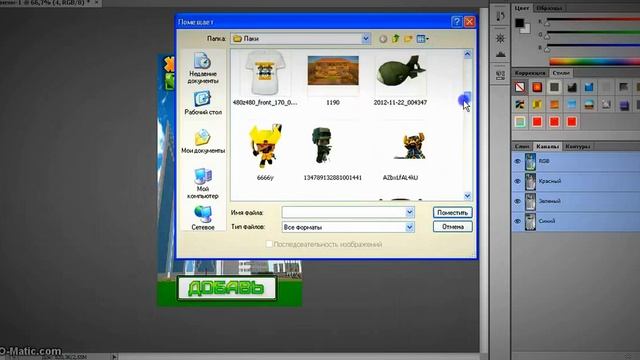
Task: Open Рабочий стол location
Action: [202, 103]
